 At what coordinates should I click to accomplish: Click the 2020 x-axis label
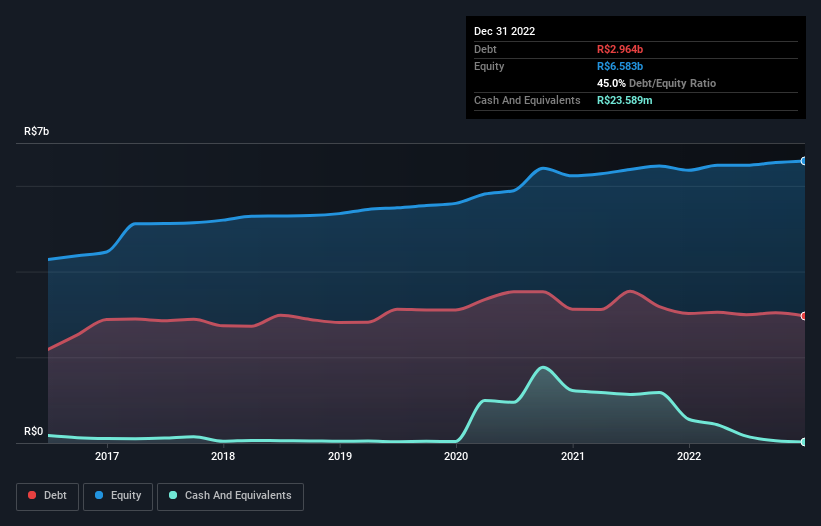(456, 456)
